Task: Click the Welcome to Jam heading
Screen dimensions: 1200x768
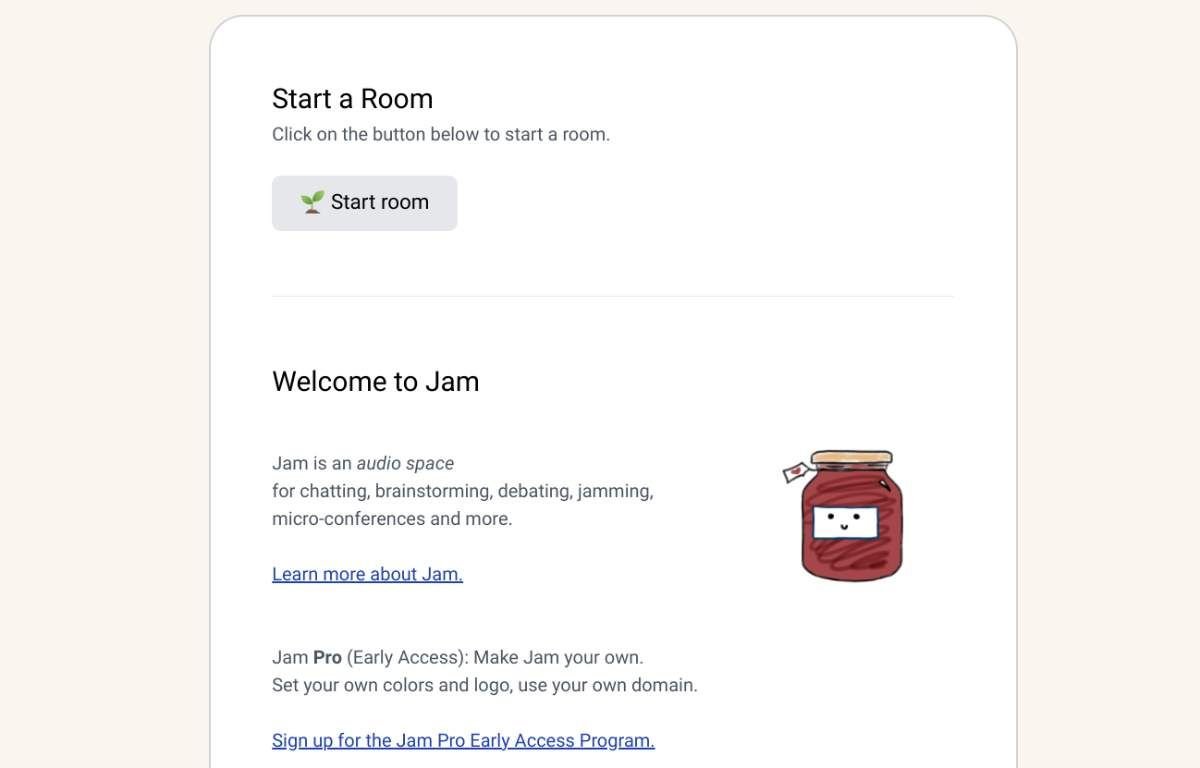Action: (375, 382)
